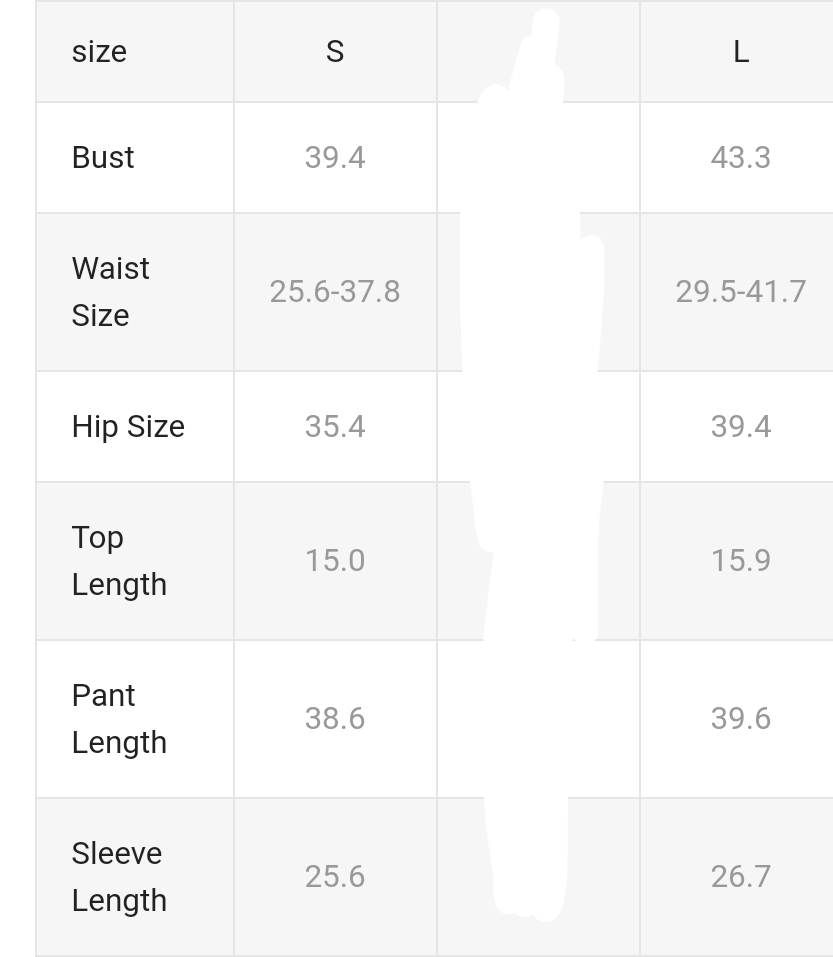Click the Bust measurement for size S

coord(335,158)
